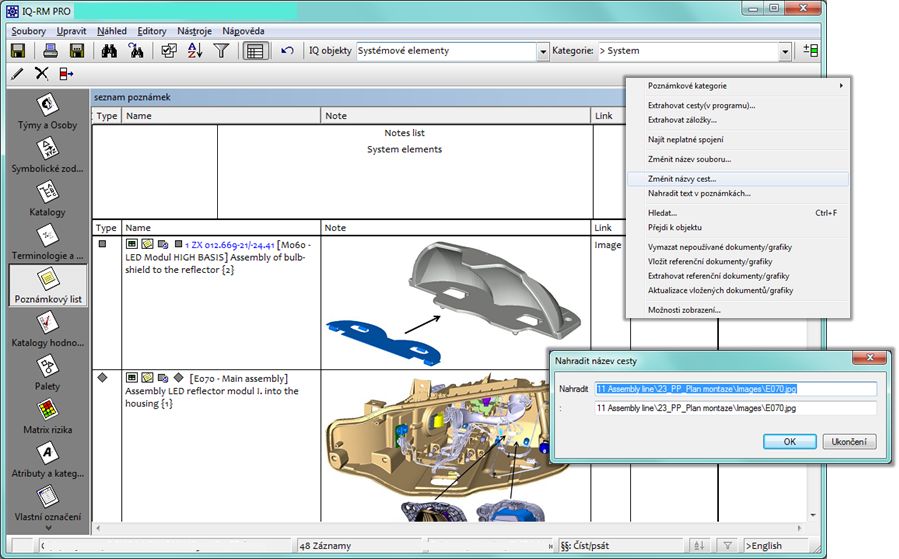Choose Extrahovat záložky... menu entry
This screenshot has width=899, height=559.
(737, 120)
